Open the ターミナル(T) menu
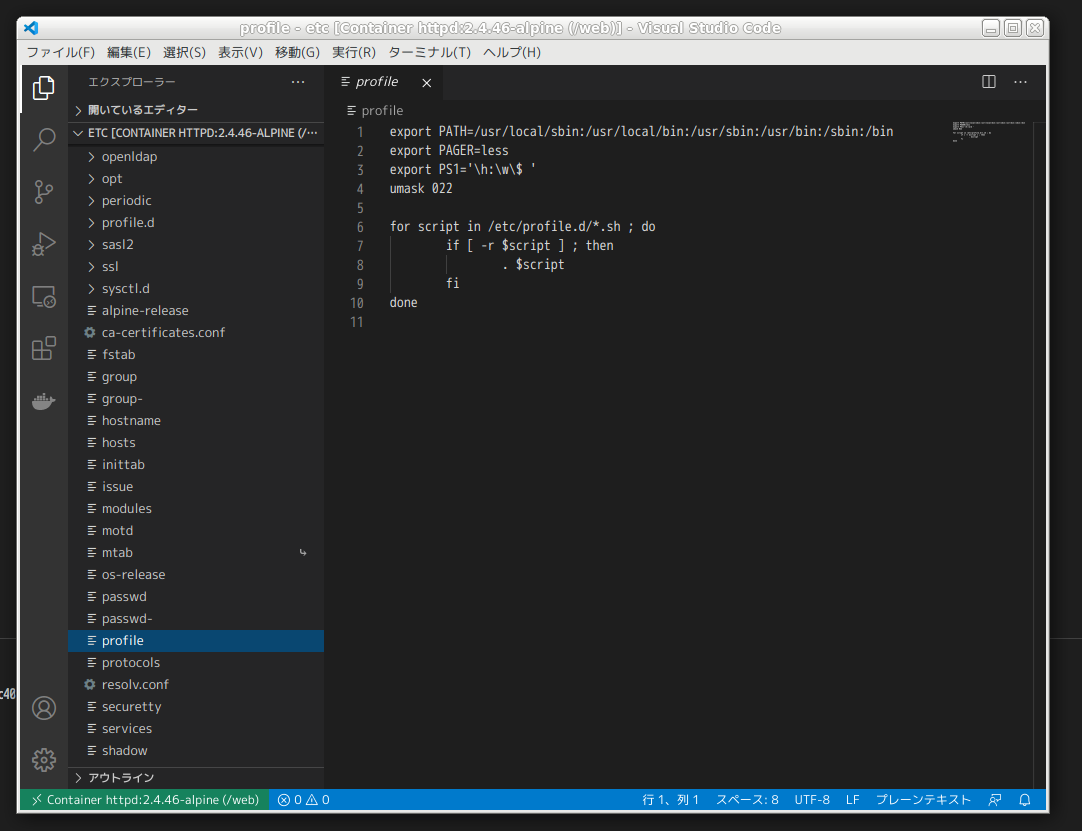The height and width of the screenshot is (831, 1082). [x=429, y=52]
